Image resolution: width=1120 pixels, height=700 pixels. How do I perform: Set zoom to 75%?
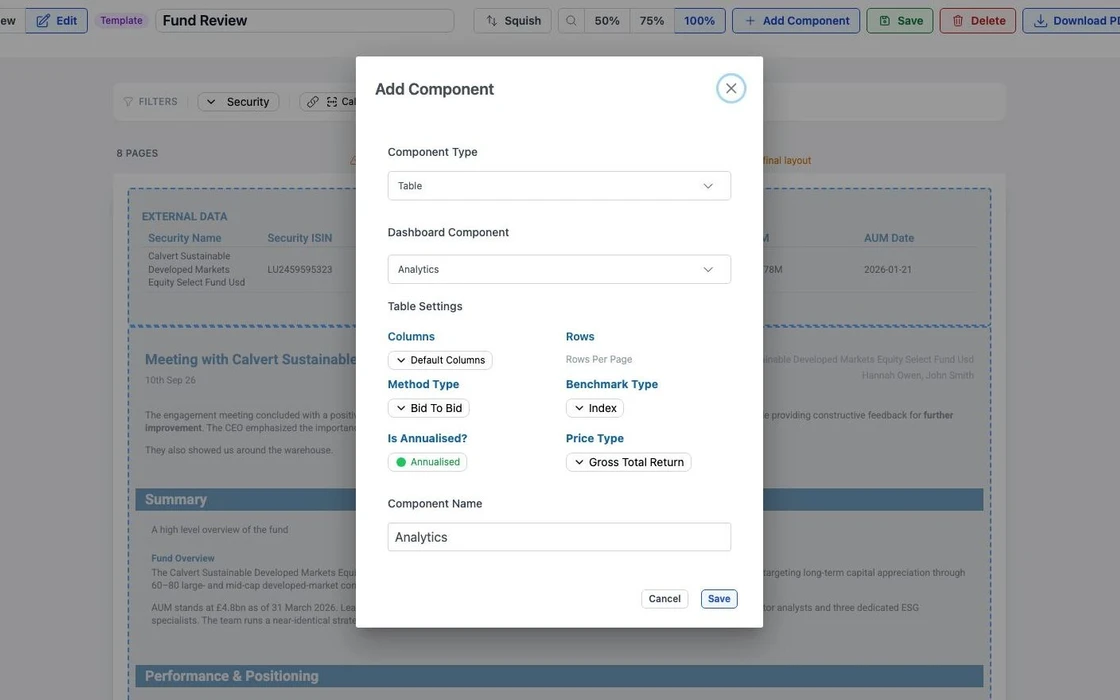point(651,21)
